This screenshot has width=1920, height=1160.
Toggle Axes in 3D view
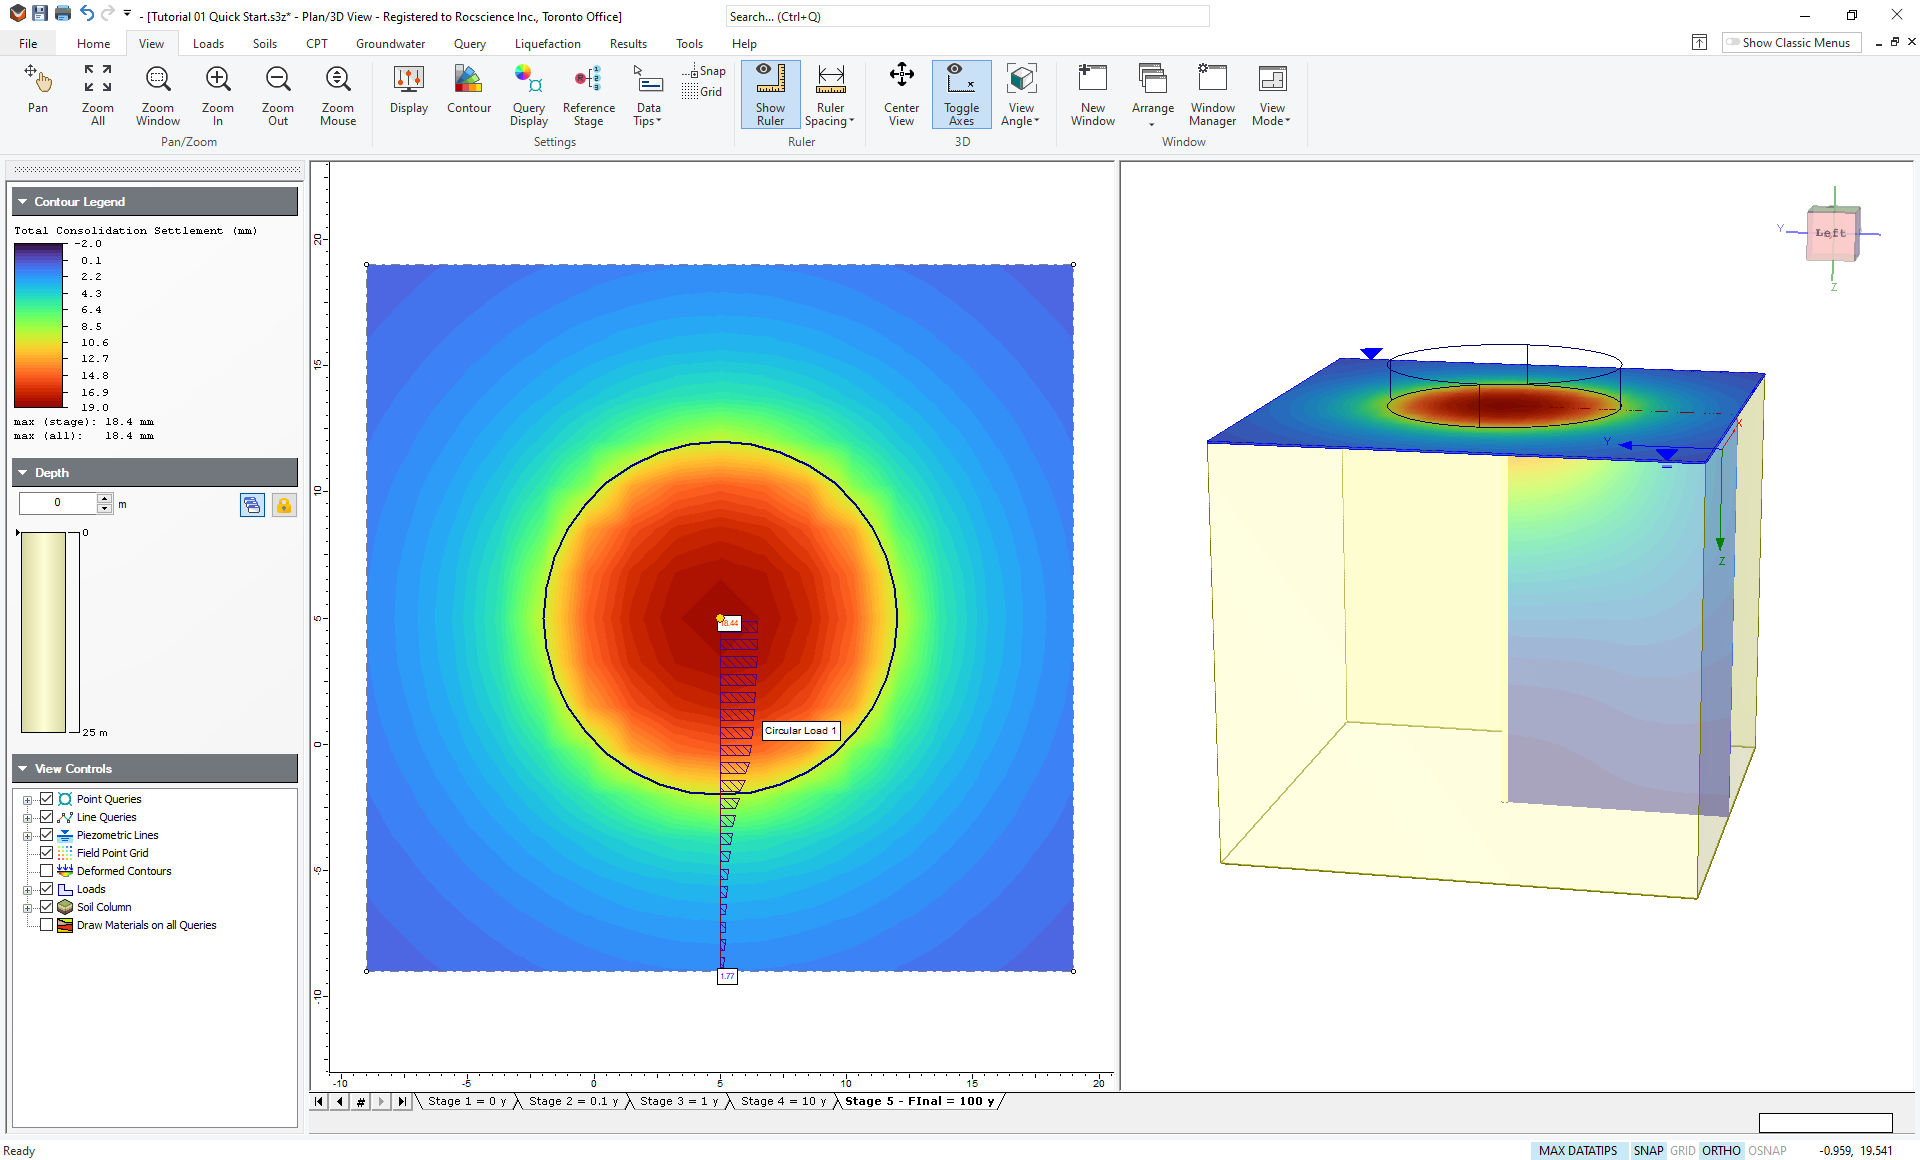[961, 94]
